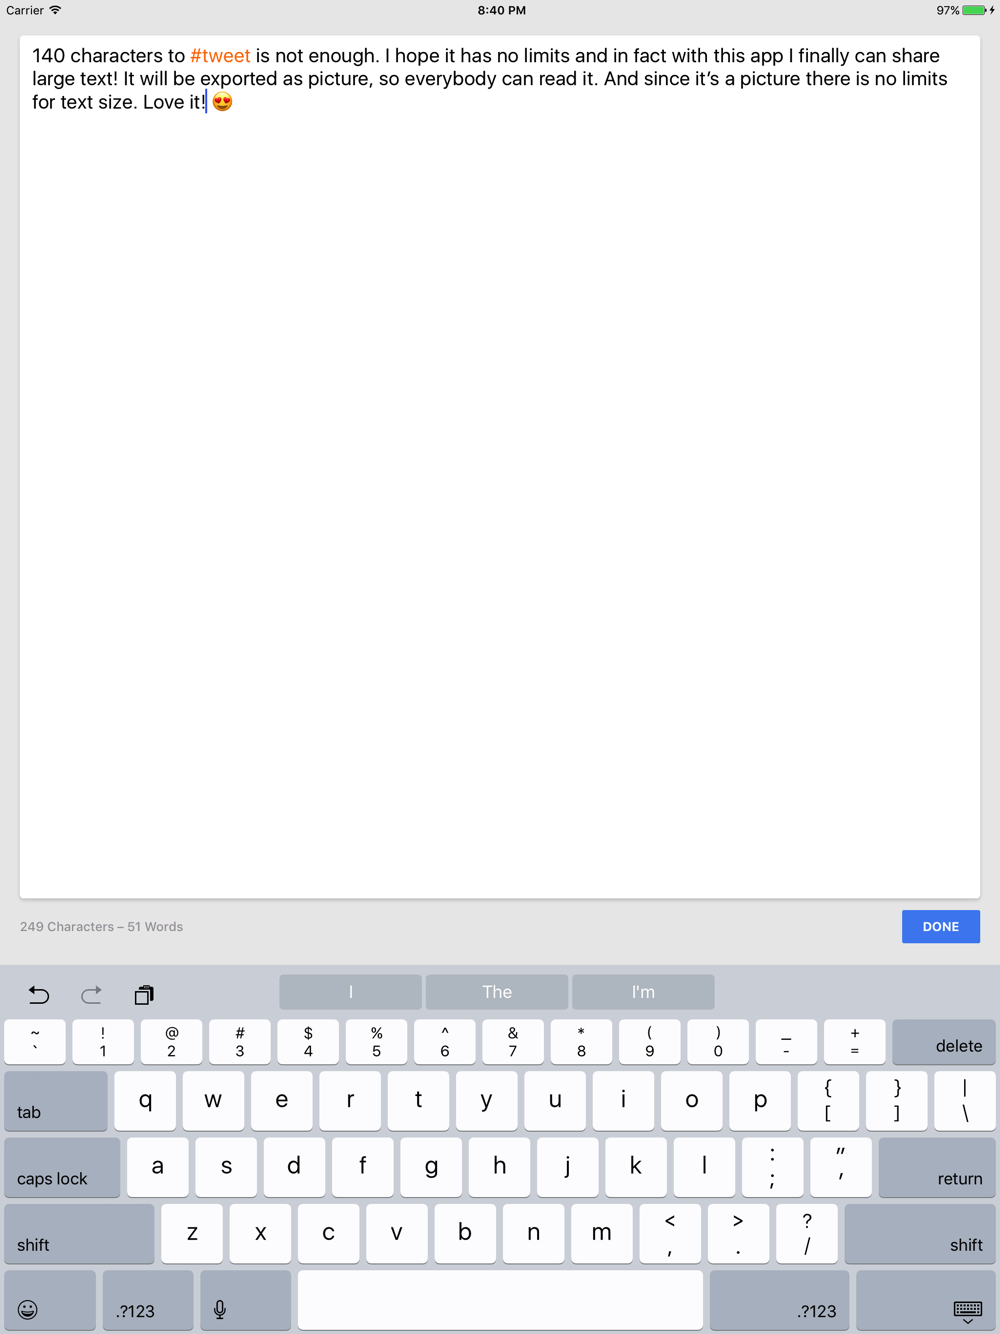
Task: Tap the tab key
Action: point(56,1101)
